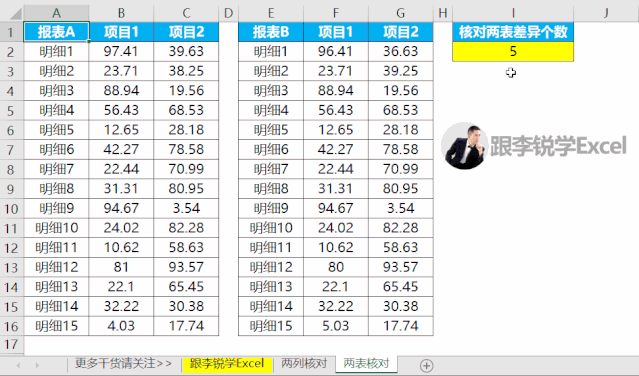Select cell C14 with value 65.45
This screenshot has height=376, width=639.
186,287
